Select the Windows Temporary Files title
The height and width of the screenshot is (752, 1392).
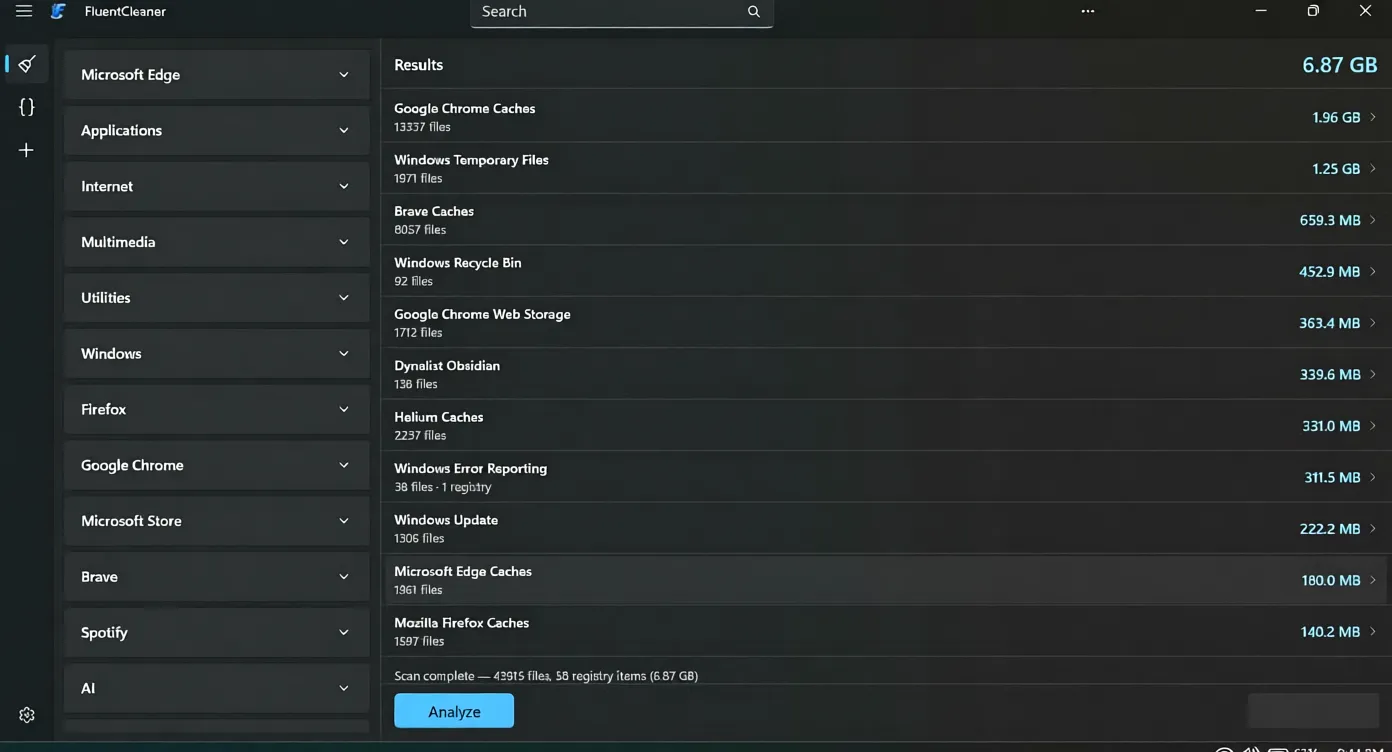[471, 160]
